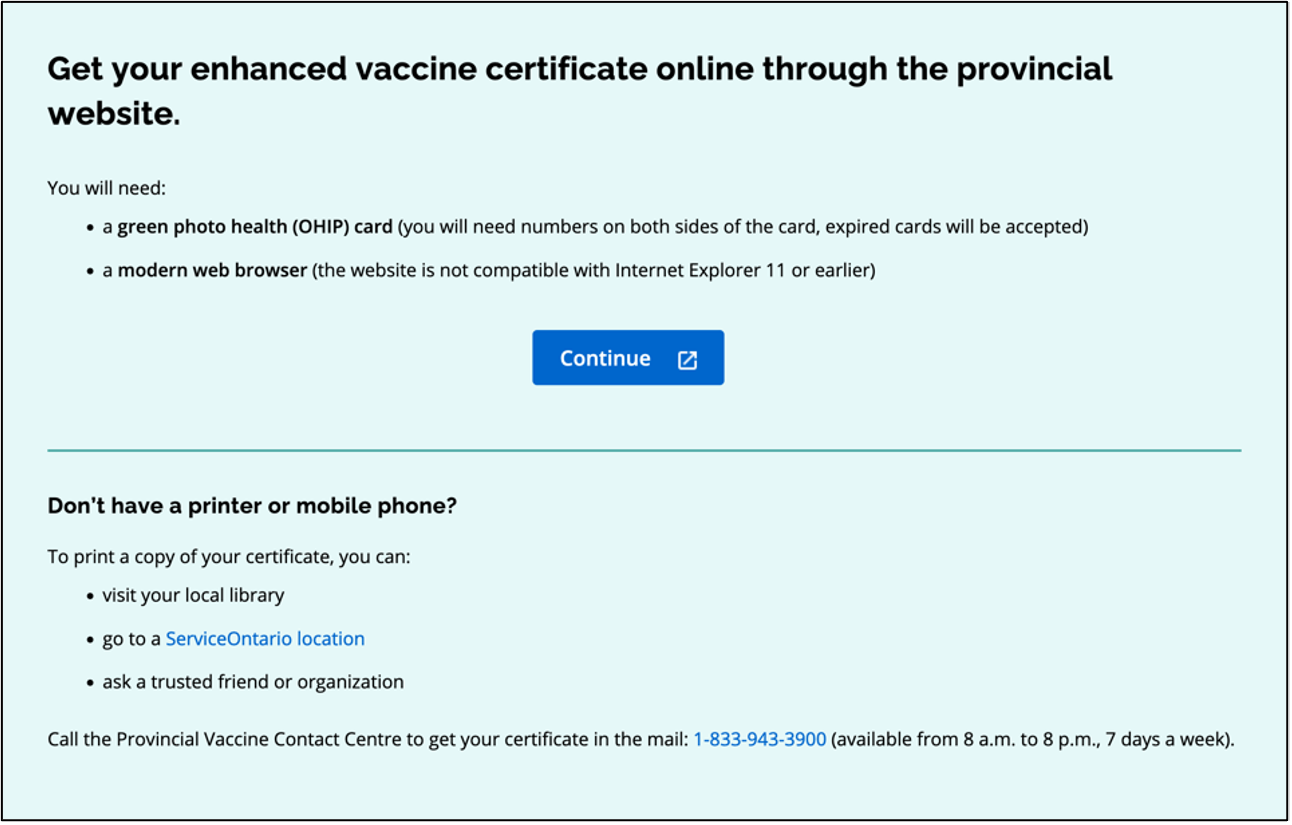Click the external-link icon on Continue button

point(686,358)
